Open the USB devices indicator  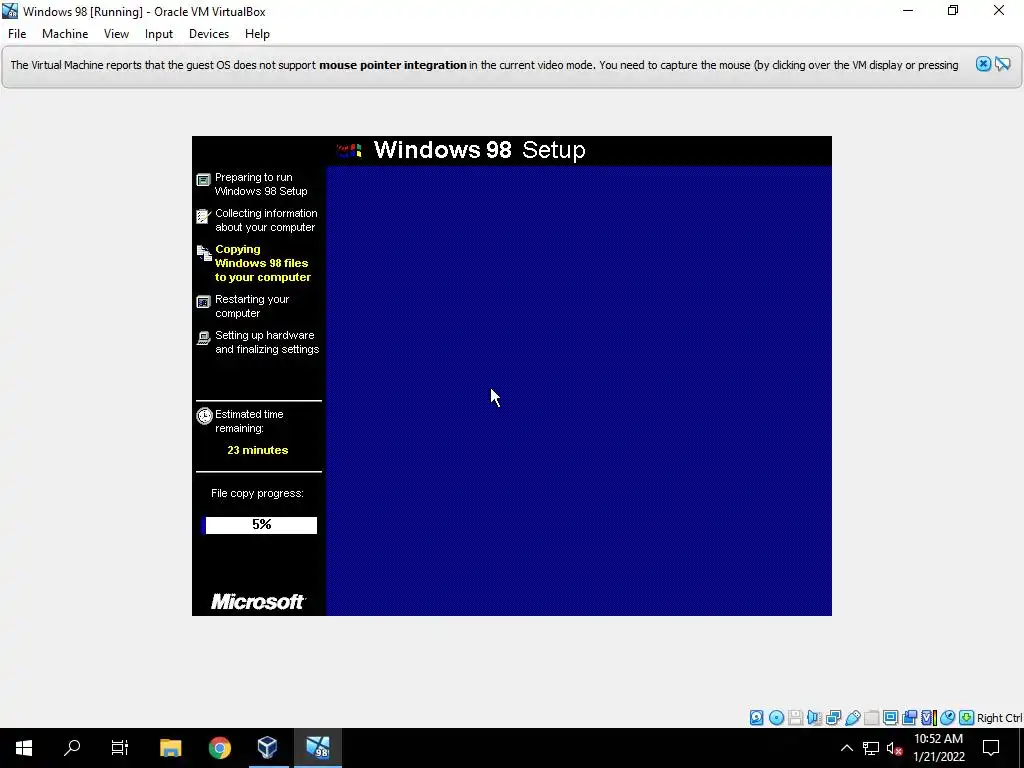pos(852,718)
